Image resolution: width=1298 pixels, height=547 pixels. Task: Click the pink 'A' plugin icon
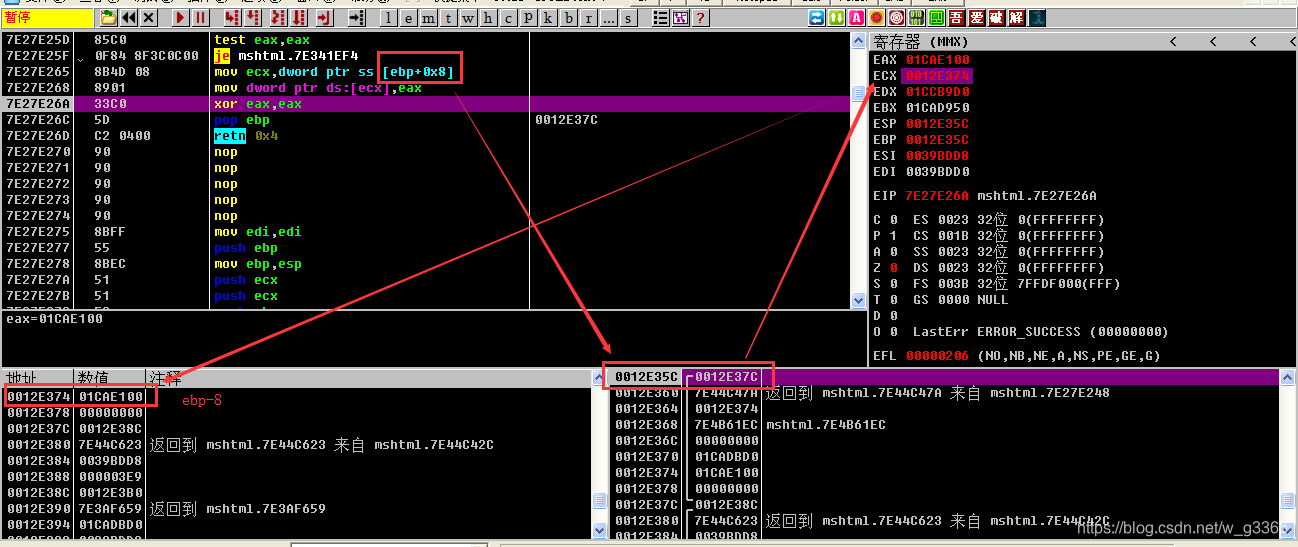pyautogui.click(x=856, y=17)
